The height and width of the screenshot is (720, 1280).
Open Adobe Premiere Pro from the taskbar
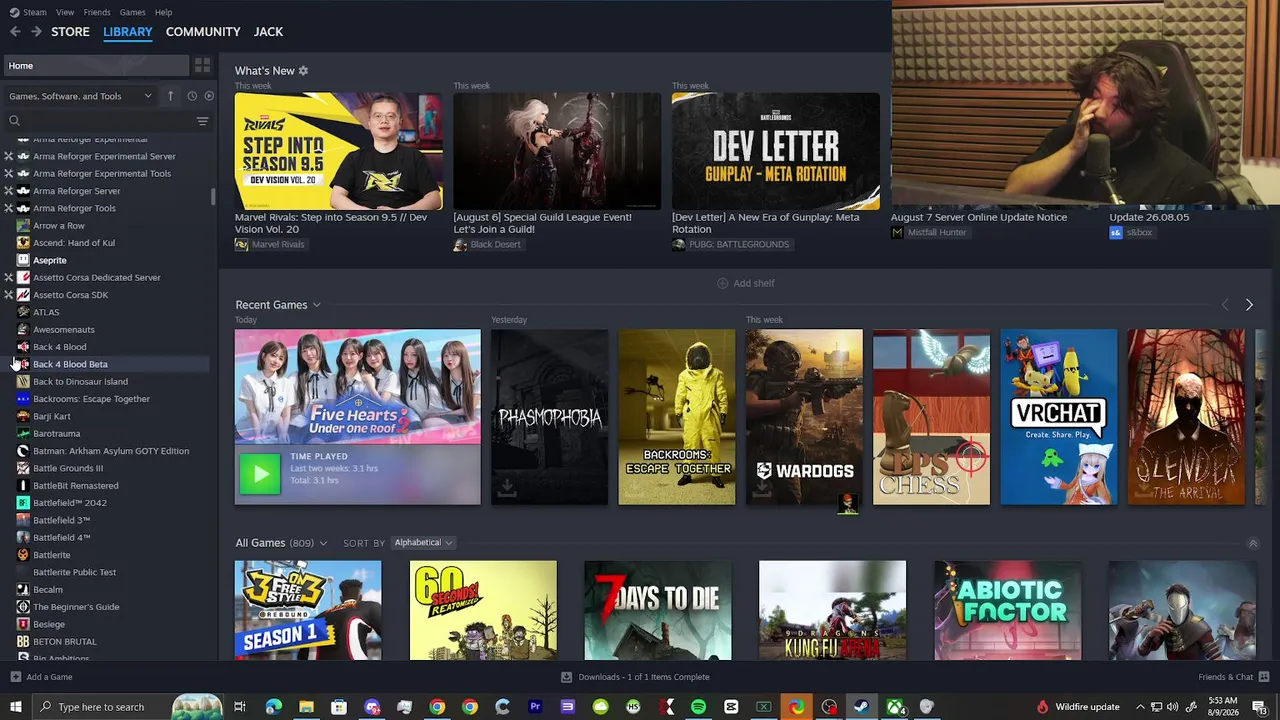click(x=535, y=707)
